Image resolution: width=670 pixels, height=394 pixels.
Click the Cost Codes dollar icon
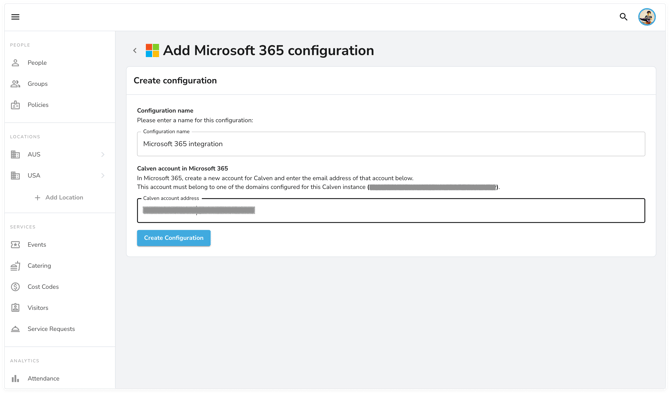(15, 287)
